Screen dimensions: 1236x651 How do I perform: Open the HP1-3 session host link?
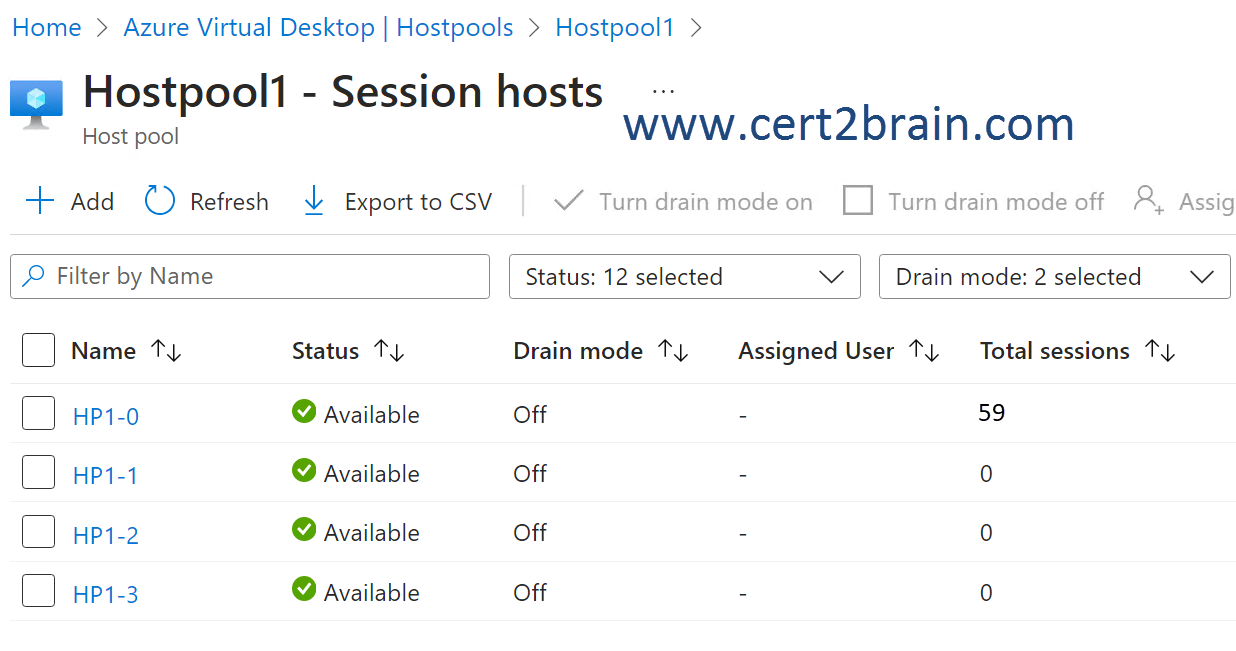(x=105, y=595)
